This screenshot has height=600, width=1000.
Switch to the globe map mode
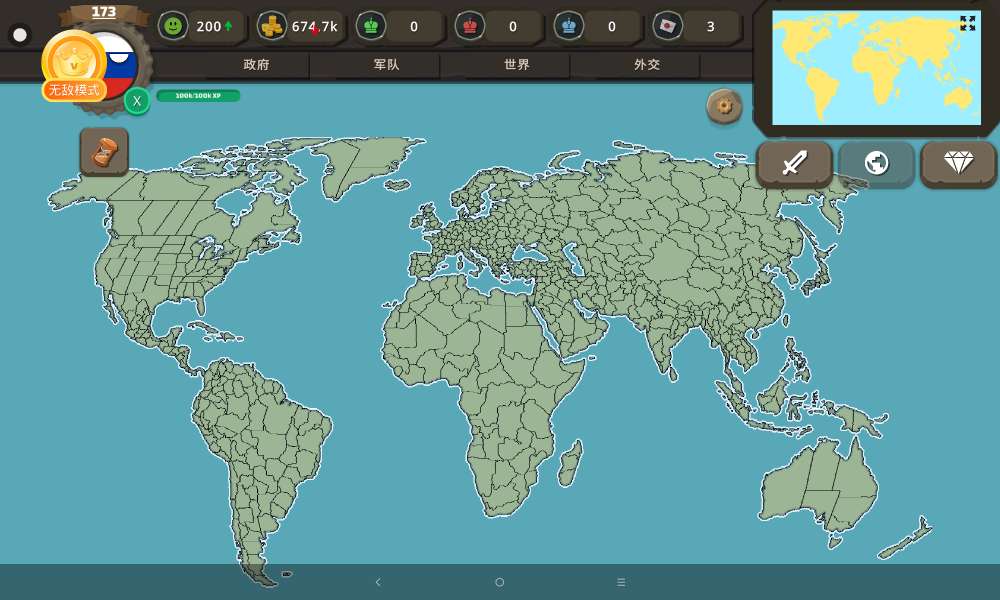click(x=876, y=163)
